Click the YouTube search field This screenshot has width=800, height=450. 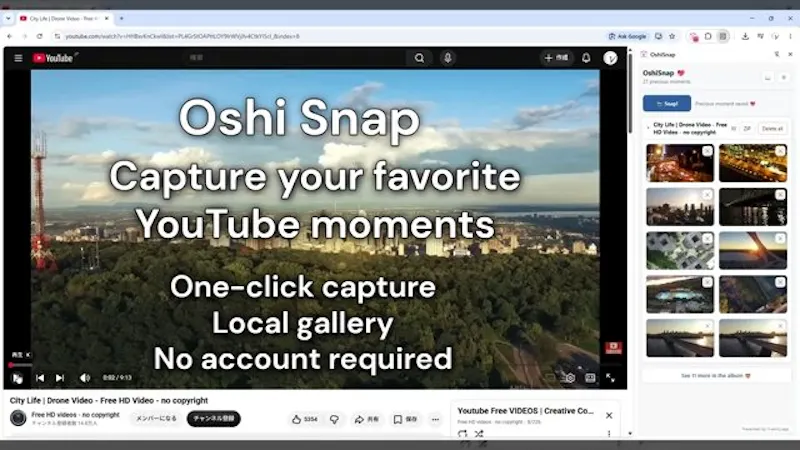pos(295,58)
